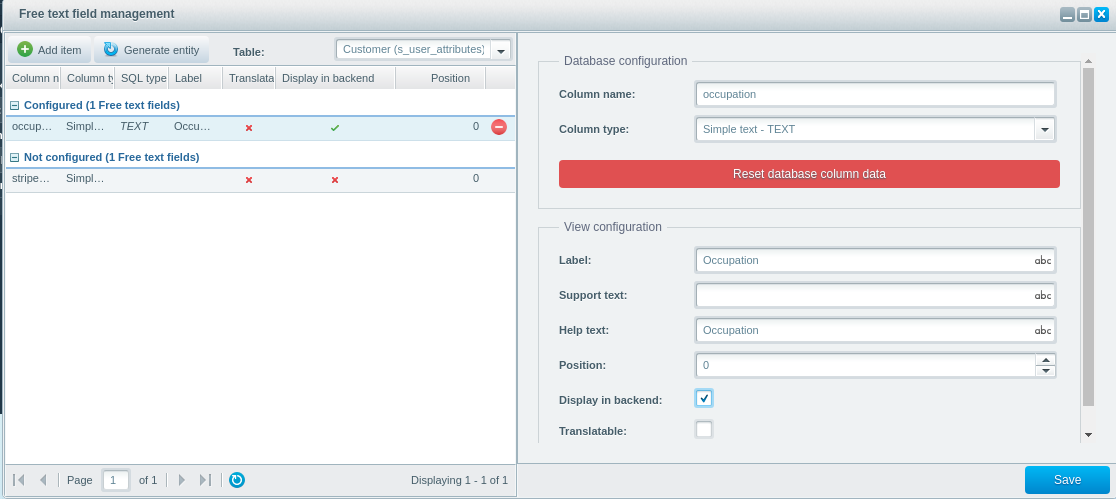Open the translation abc icon for Label field

1043,261
